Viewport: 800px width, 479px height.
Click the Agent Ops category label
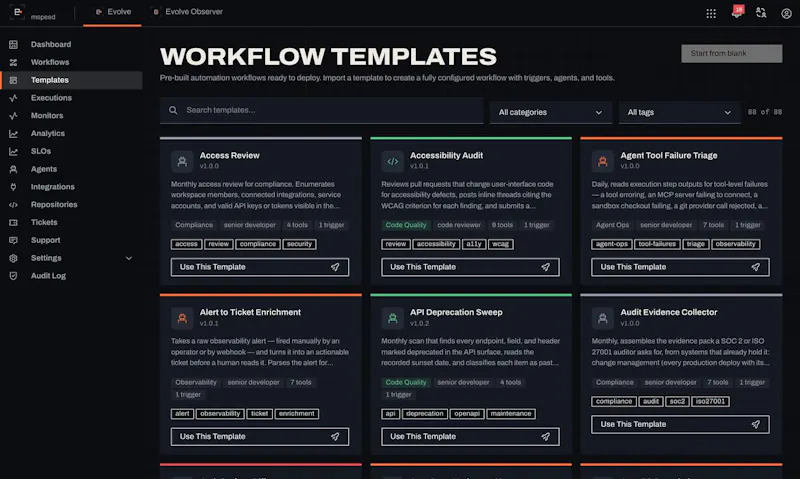click(x=612, y=225)
